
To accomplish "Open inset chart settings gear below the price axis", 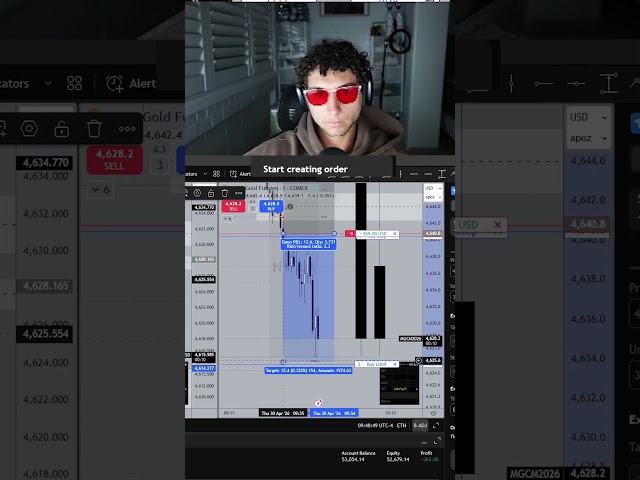I will point(433,413).
